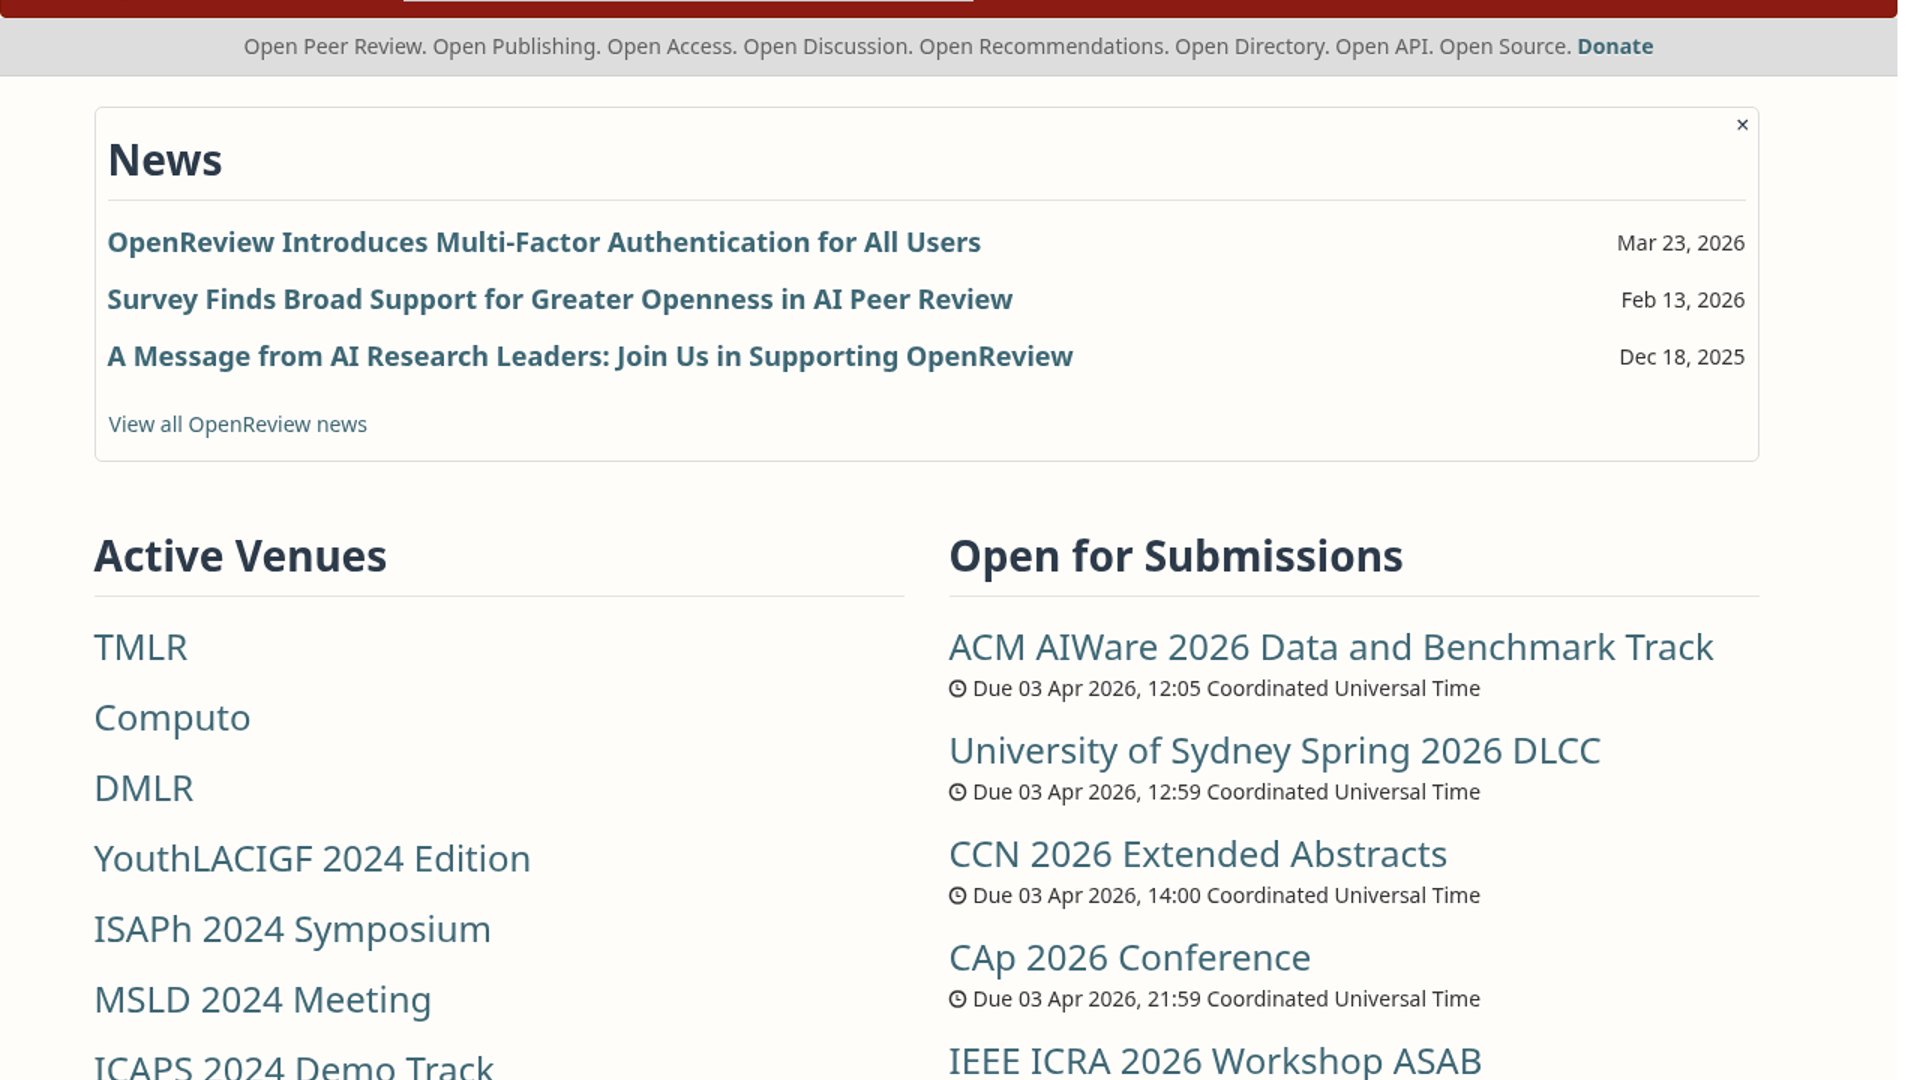This screenshot has height=1080, width=1920.
Task: Open MSLD 2024 Meeting venue
Action: (262, 1000)
